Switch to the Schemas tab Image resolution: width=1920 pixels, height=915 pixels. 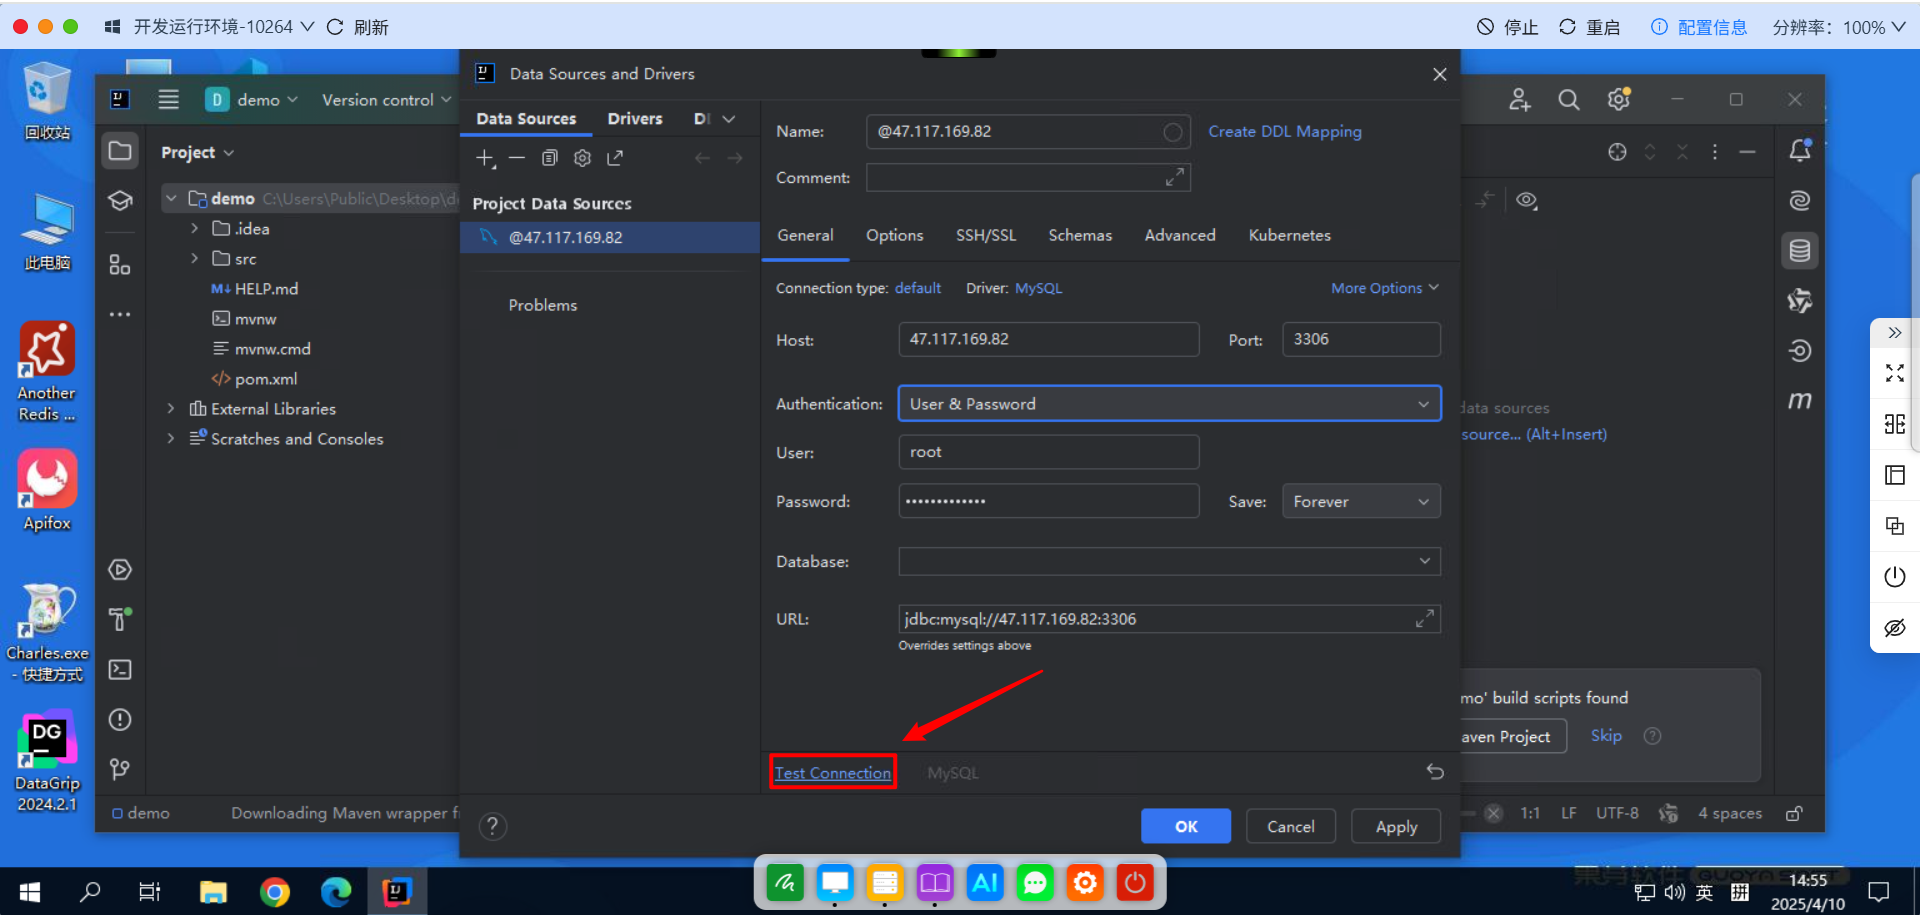[1080, 235]
